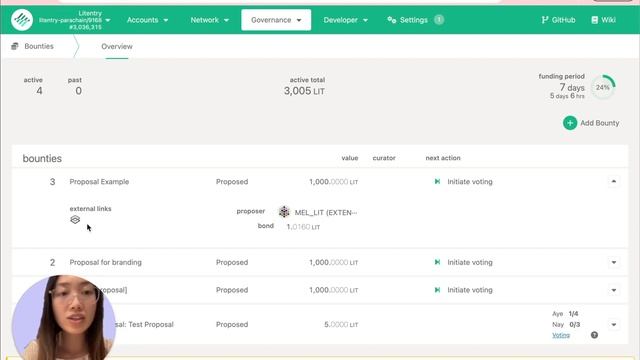
Task: Expand the Proposal for branding row
Action: pos(613,262)
